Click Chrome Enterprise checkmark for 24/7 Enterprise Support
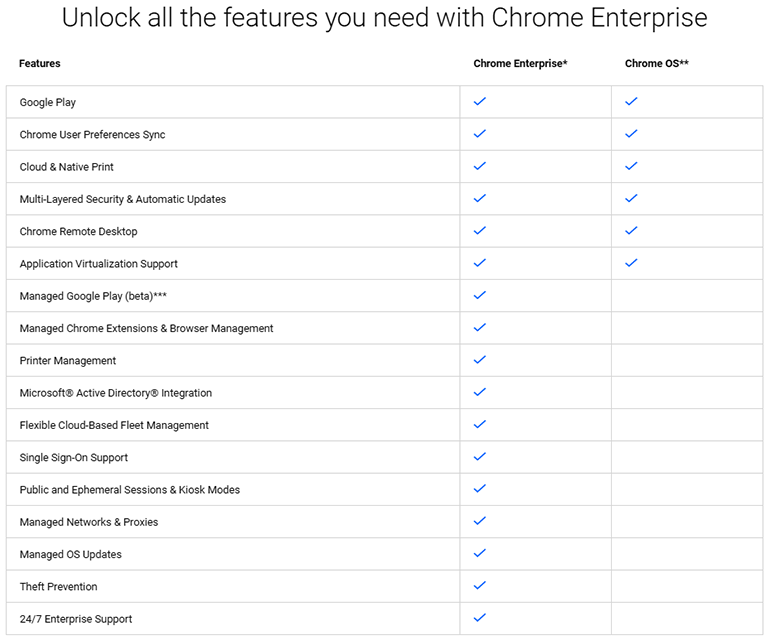The width and height of the screenshot is (770, 640). pos(480,618)
